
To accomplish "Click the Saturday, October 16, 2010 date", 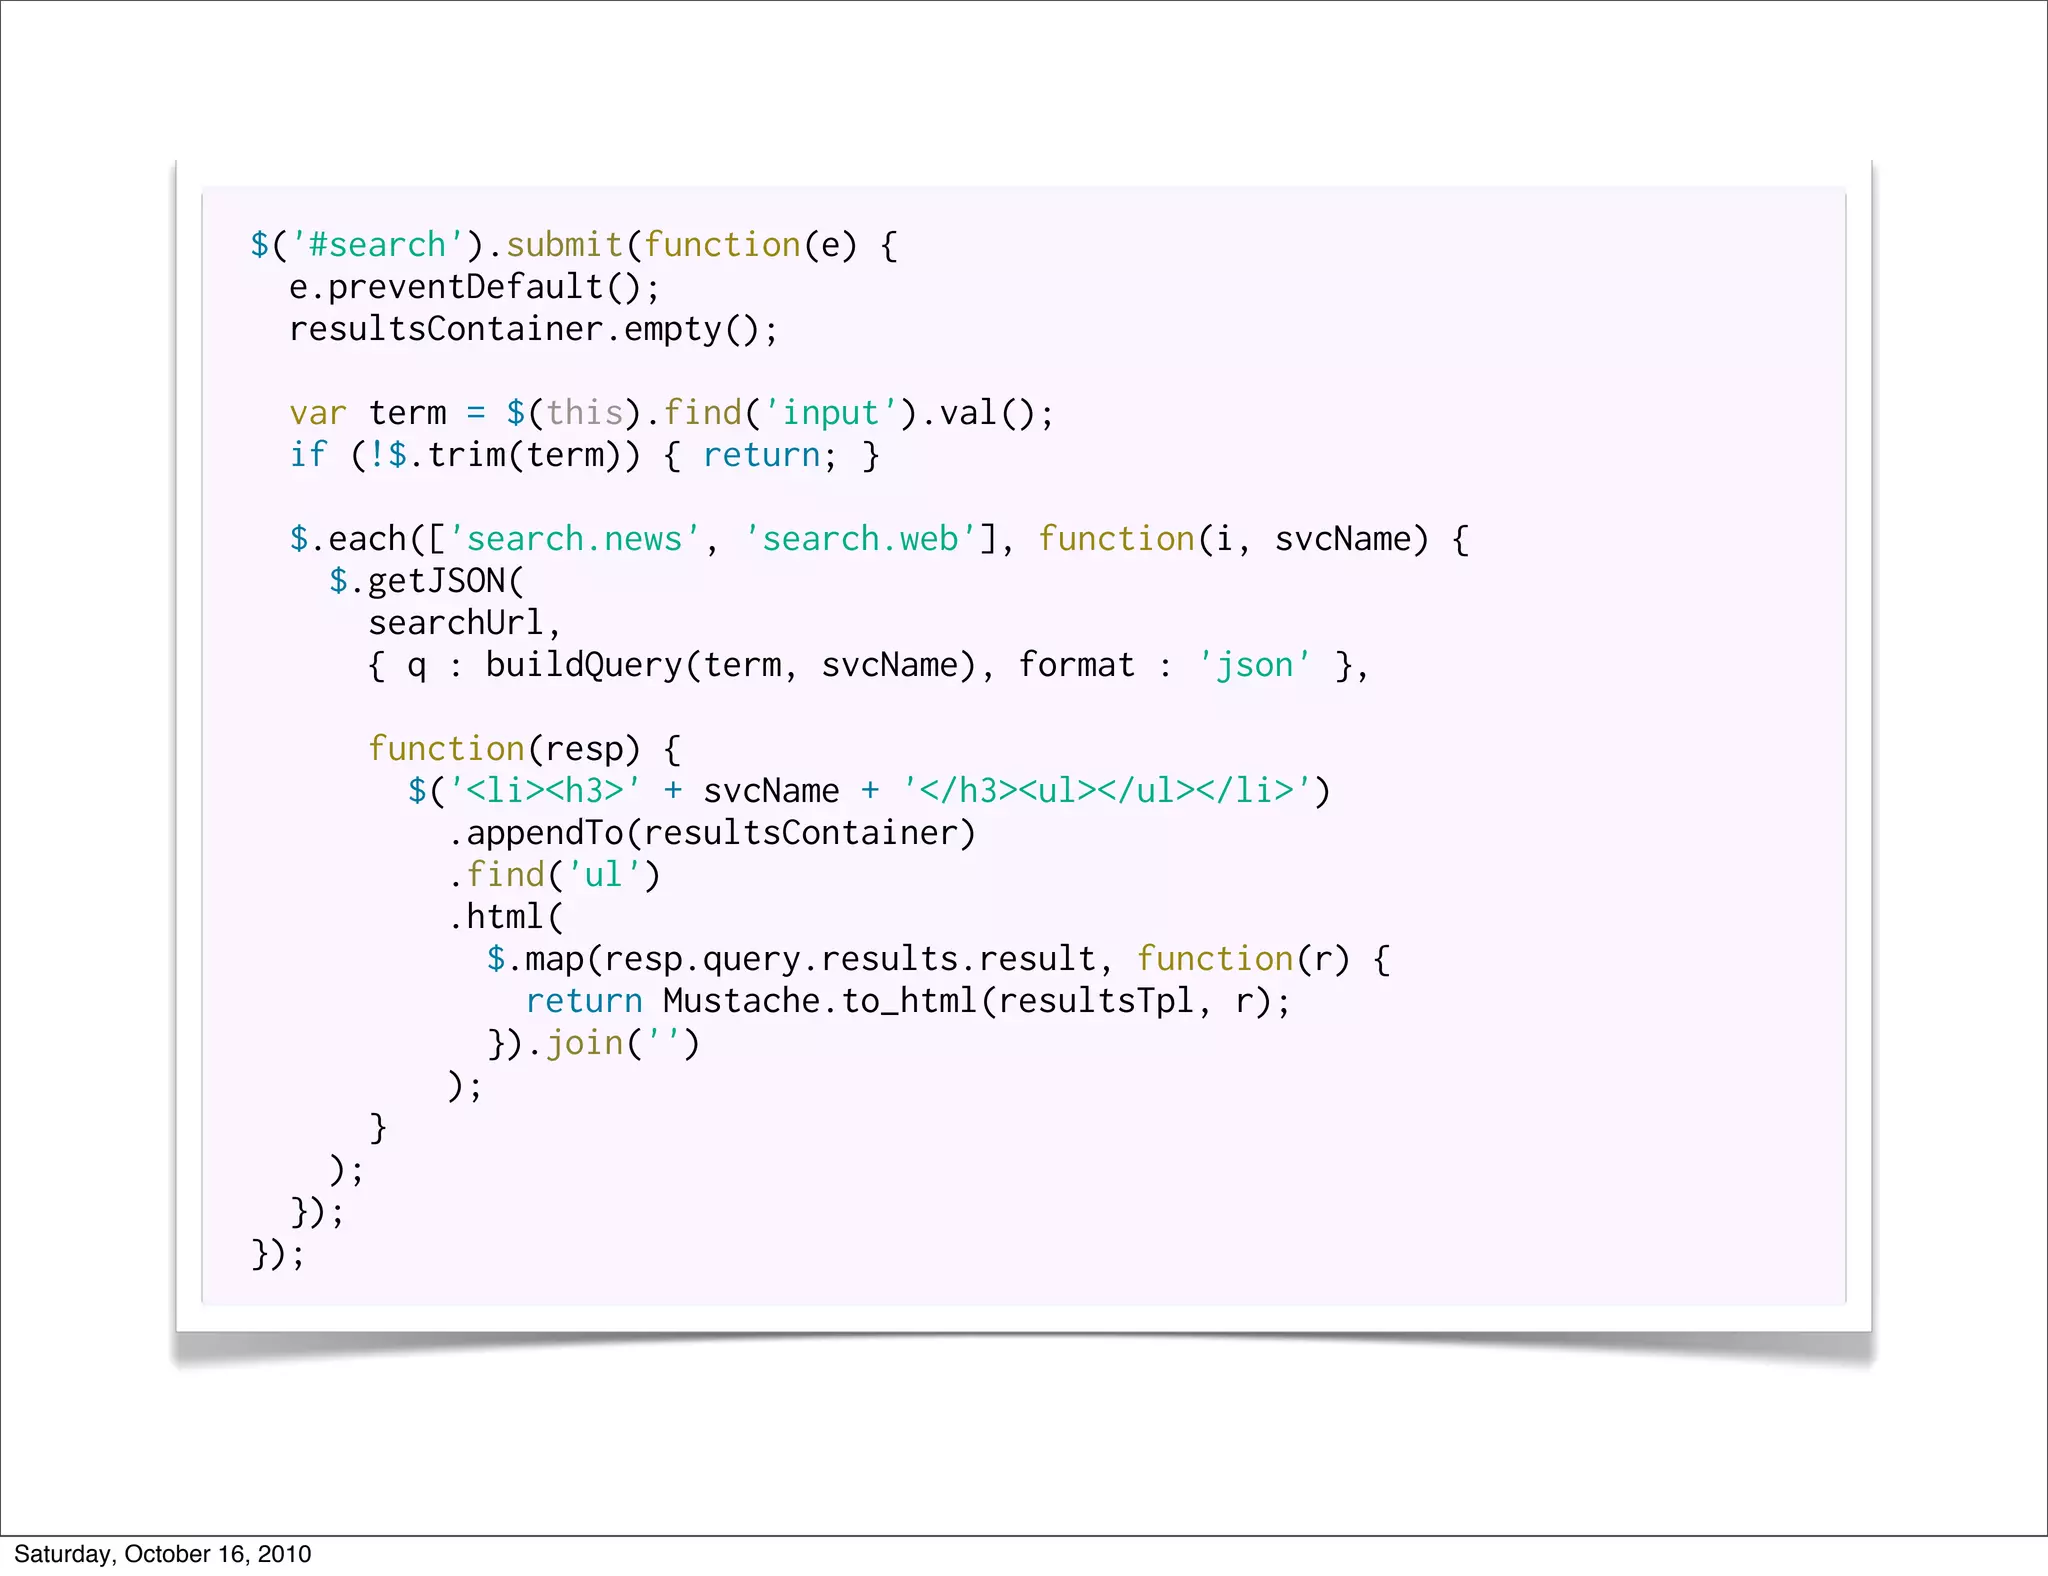I will pyautogui.click(x=162, y=1554).
